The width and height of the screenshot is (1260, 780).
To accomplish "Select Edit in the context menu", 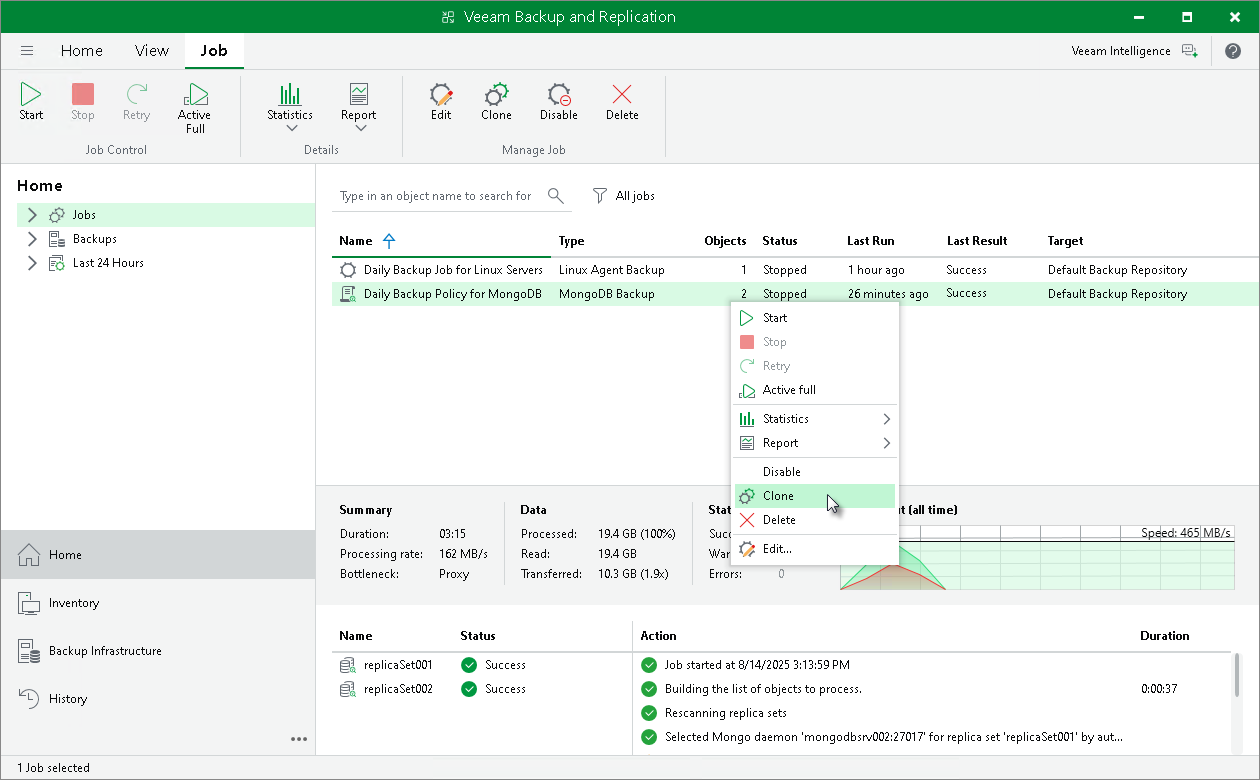I will [779, 548].
